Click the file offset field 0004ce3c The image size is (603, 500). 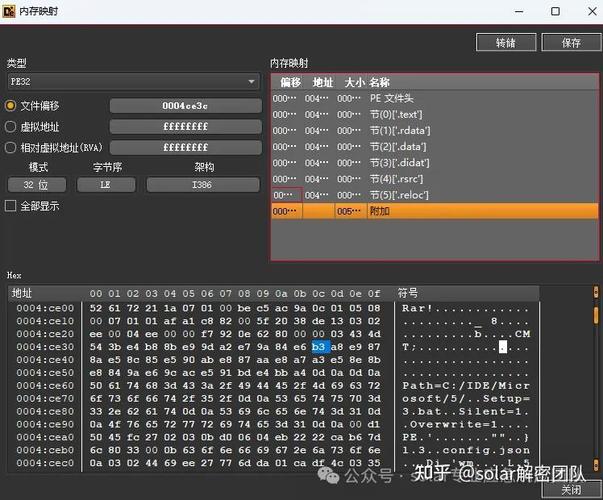point(185,105)
